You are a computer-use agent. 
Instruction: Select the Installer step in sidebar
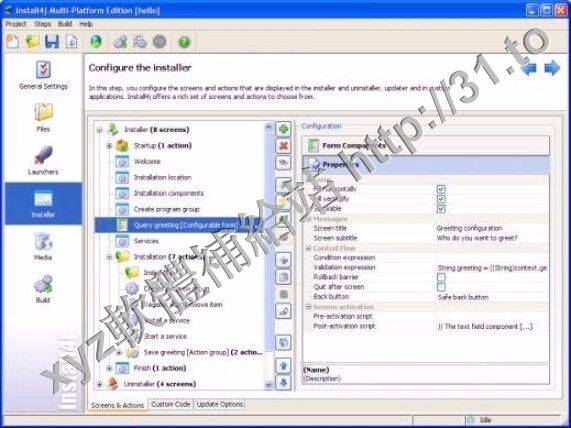point(43,203)
